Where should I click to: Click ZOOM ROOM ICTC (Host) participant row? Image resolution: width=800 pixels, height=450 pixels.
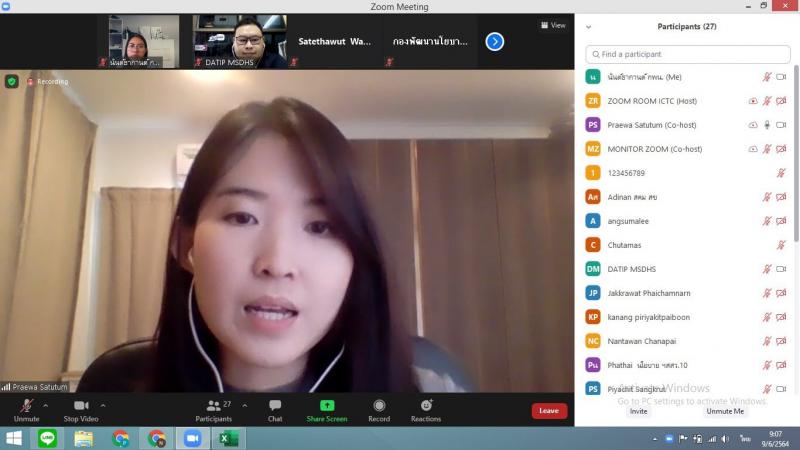click(687, 101)
